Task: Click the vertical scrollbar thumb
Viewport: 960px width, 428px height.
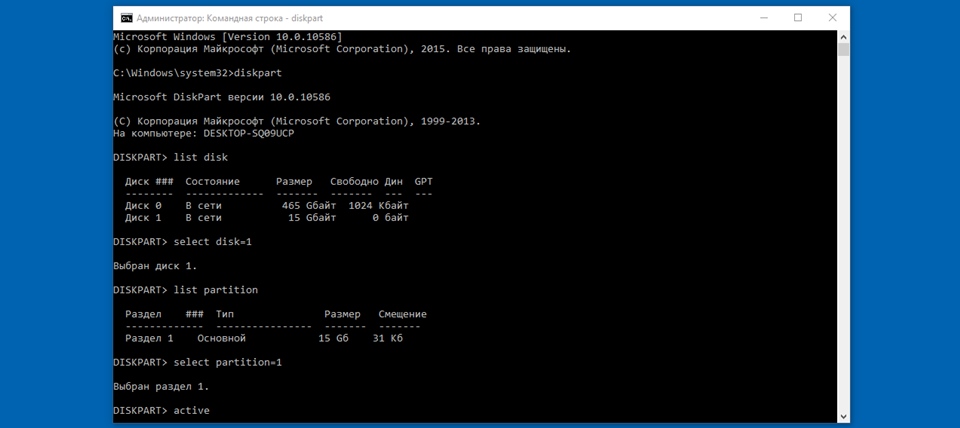Action: point(844,49)
